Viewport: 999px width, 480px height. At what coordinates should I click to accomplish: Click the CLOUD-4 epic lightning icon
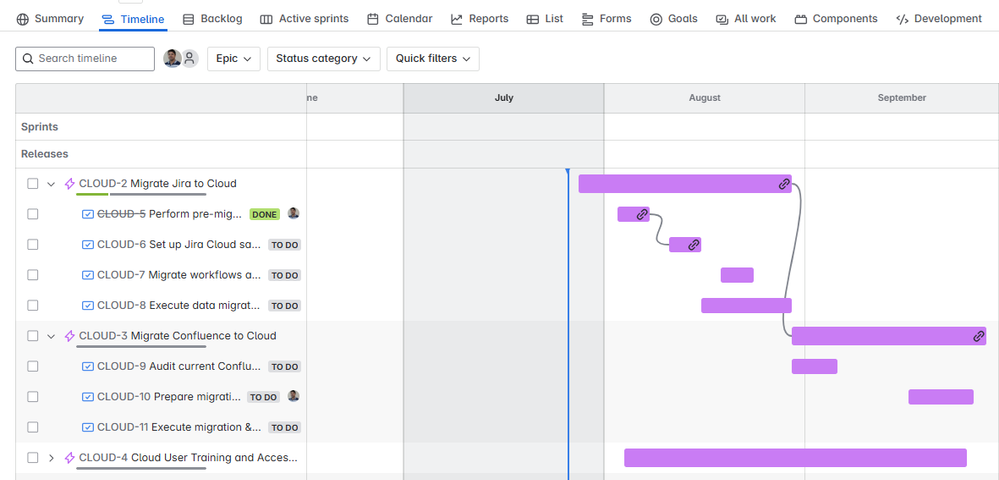point(70,458)
